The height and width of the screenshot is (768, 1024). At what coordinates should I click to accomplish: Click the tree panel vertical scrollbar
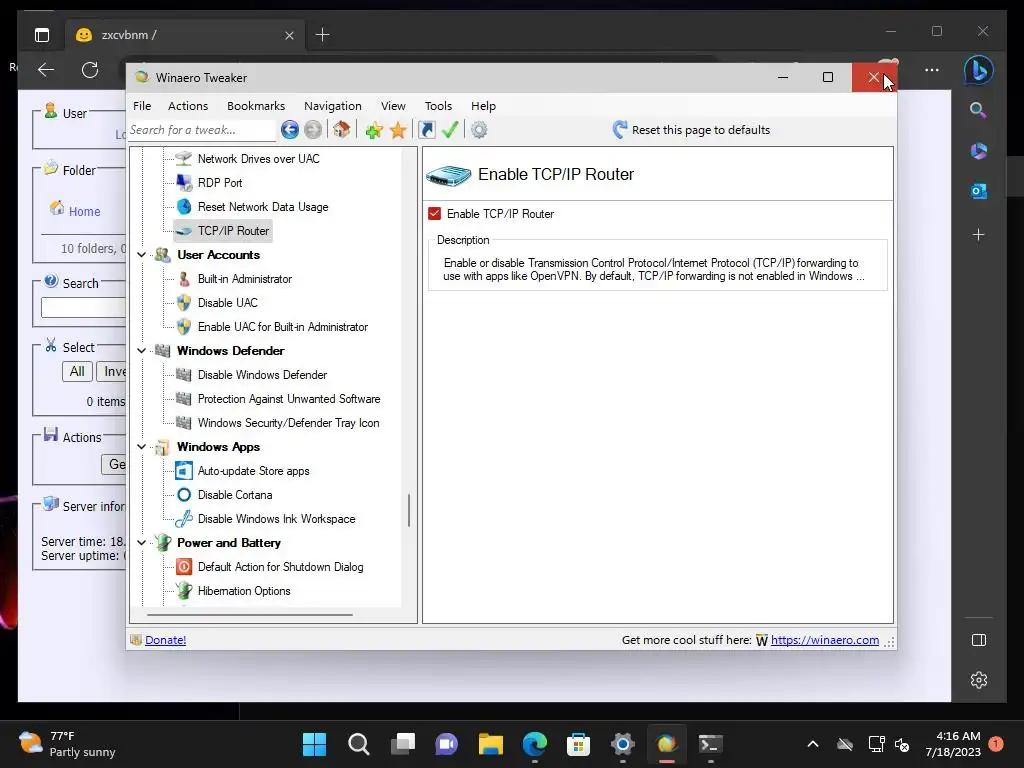pos(409,510)
